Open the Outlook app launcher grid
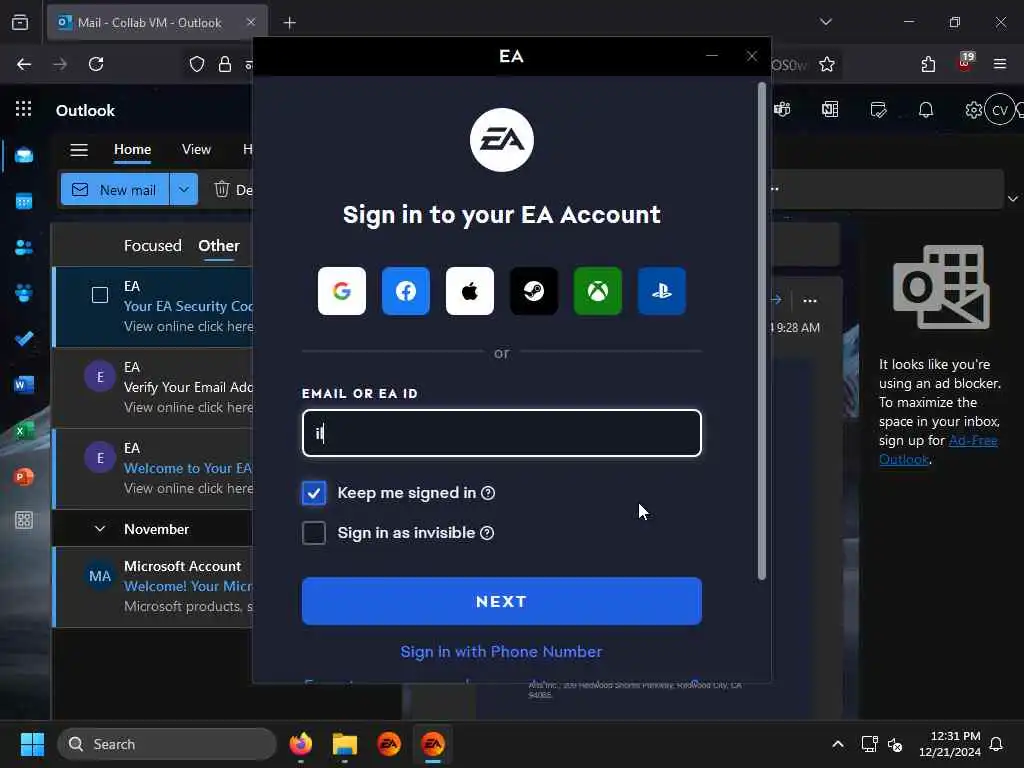 click(x=24, y=109)
